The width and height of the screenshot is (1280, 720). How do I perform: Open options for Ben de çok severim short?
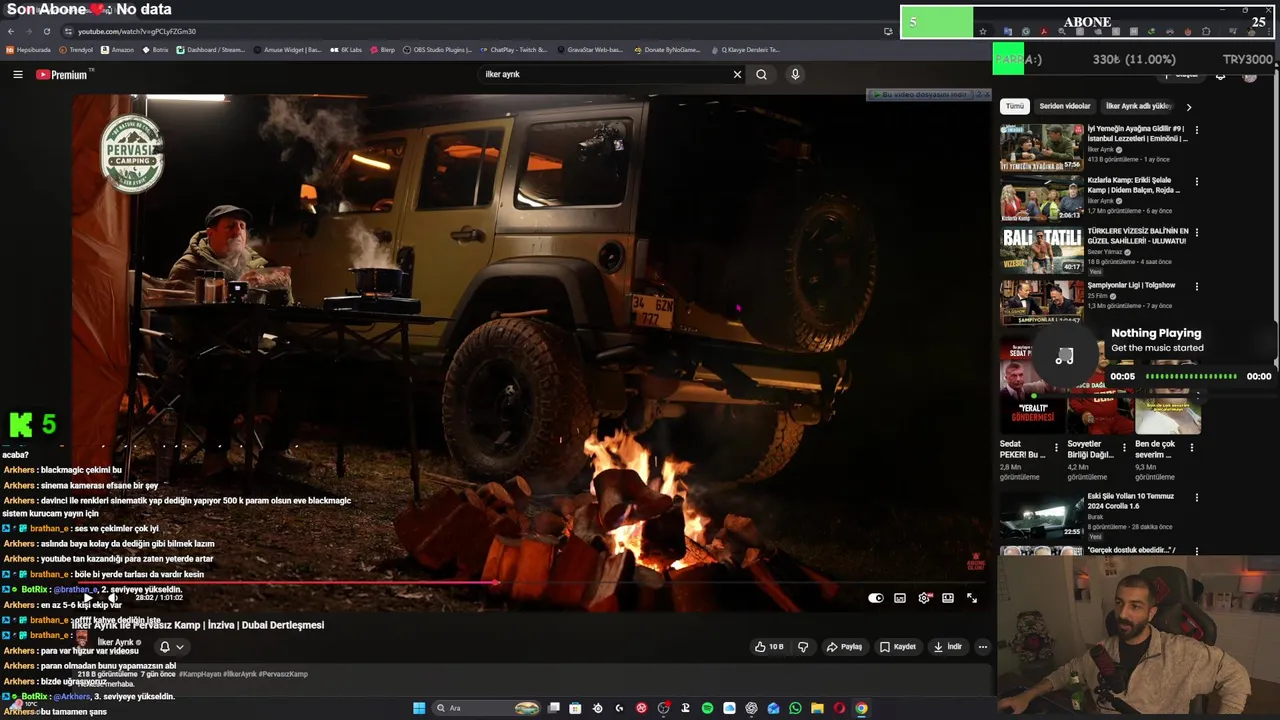tap(1191, 448)
